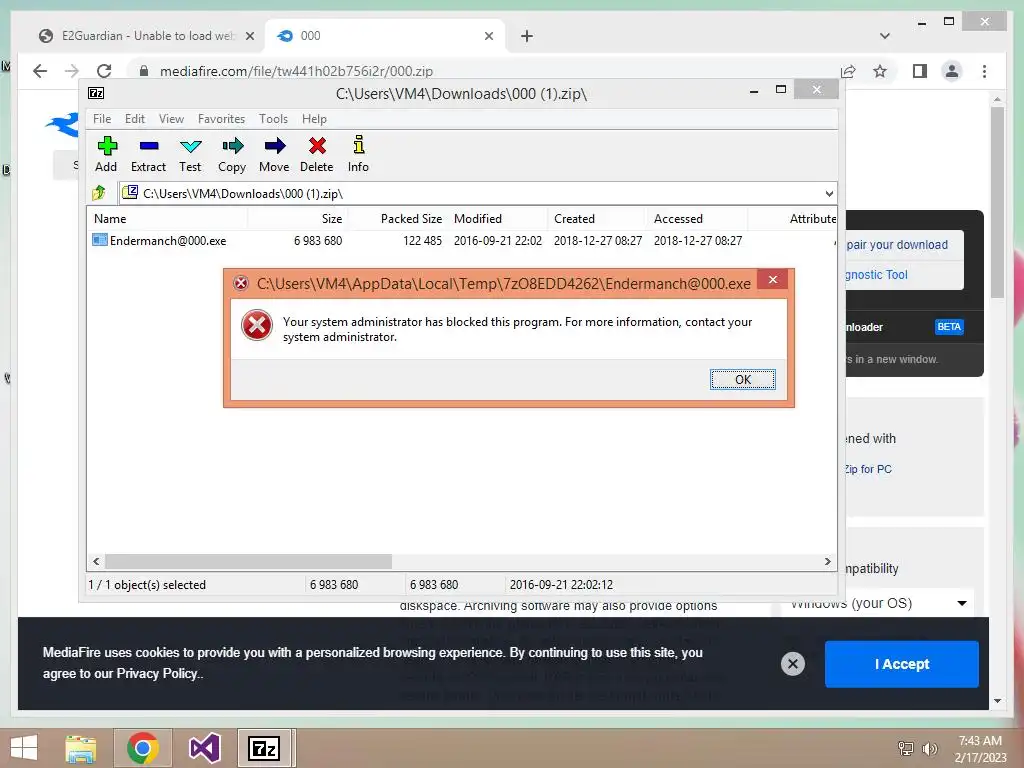
Task: Sort by the Name column header
Action: (167, 219)
